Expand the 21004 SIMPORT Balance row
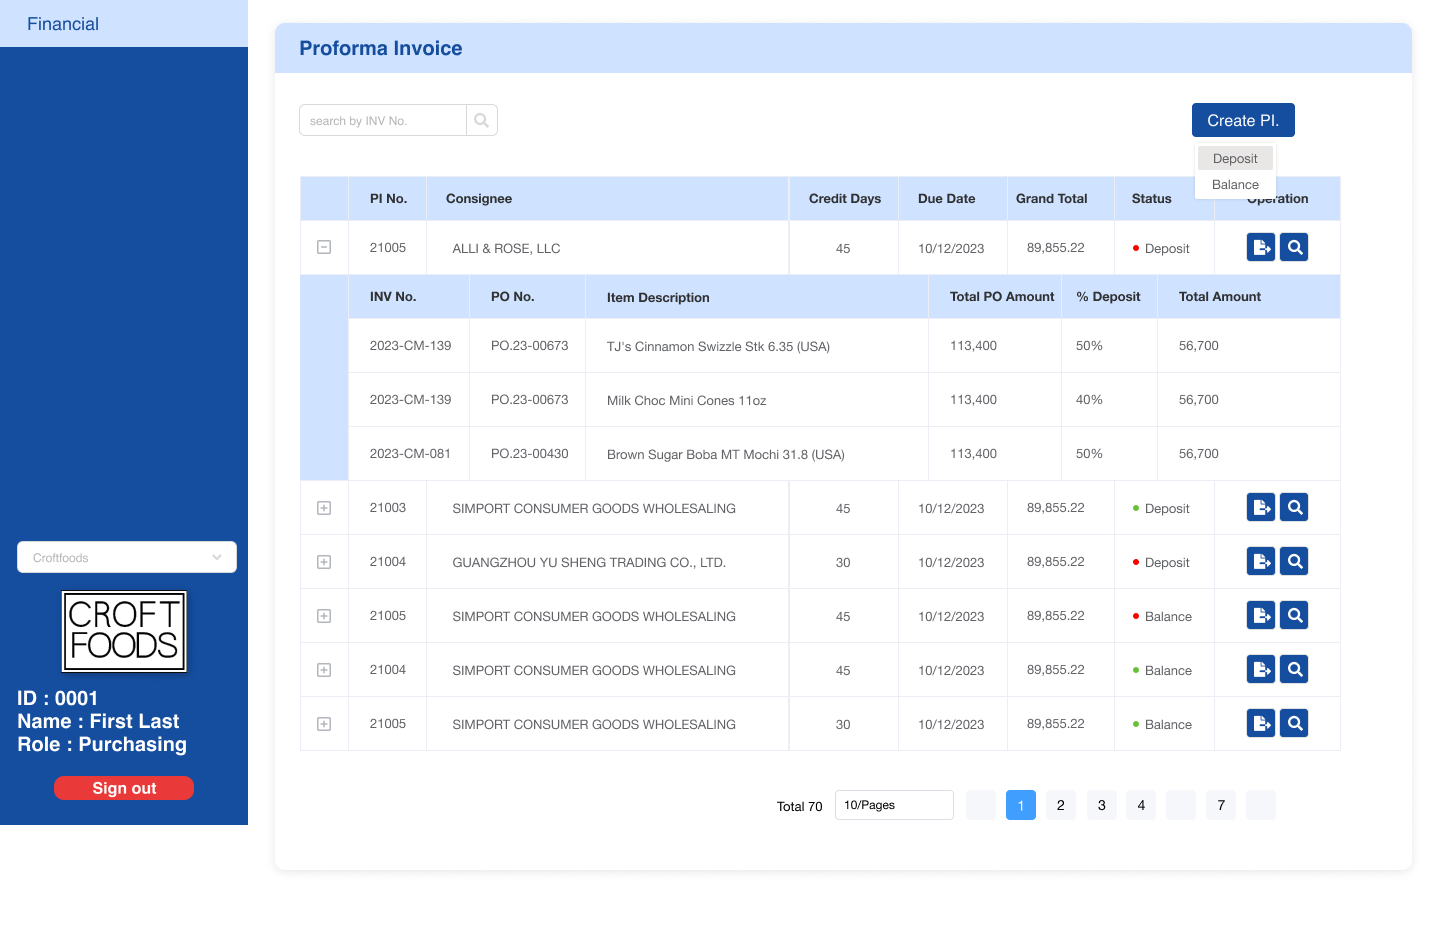1440x943 pixels. [x=324, y=670]
